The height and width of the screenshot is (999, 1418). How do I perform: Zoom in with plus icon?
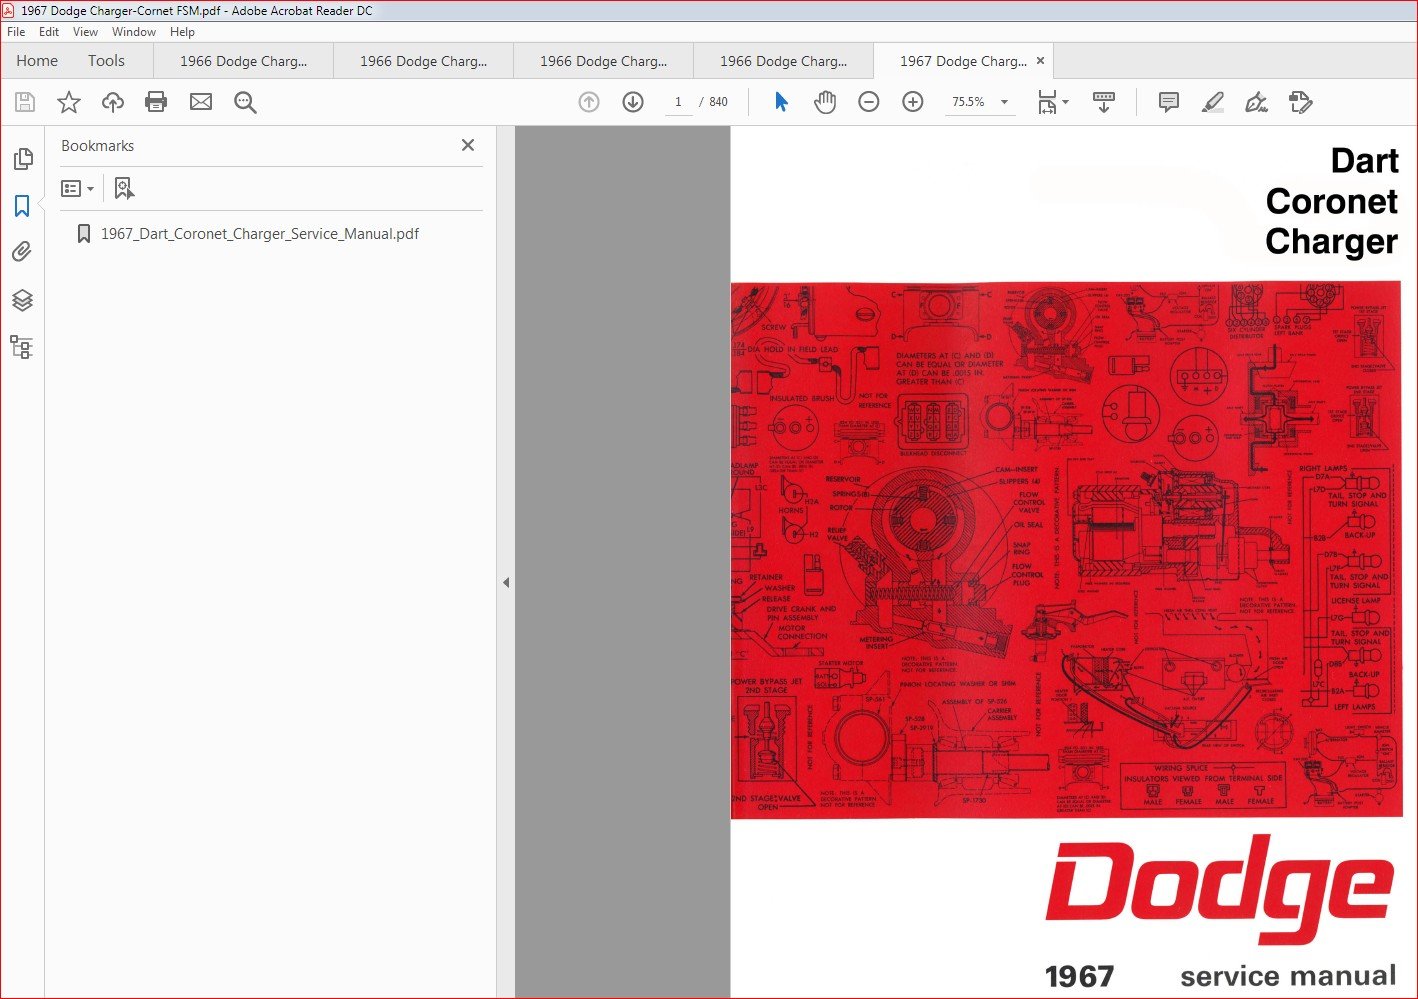913,102
